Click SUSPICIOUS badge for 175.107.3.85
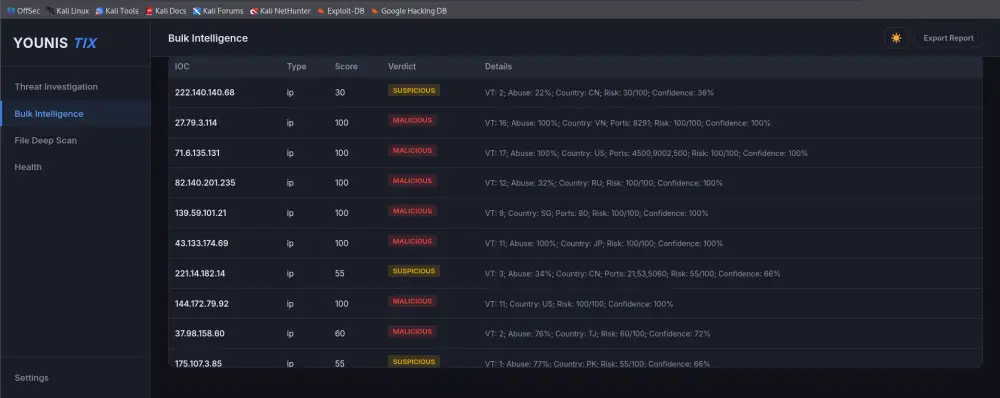The image size is (1000, 398). (x=414, y=362)
